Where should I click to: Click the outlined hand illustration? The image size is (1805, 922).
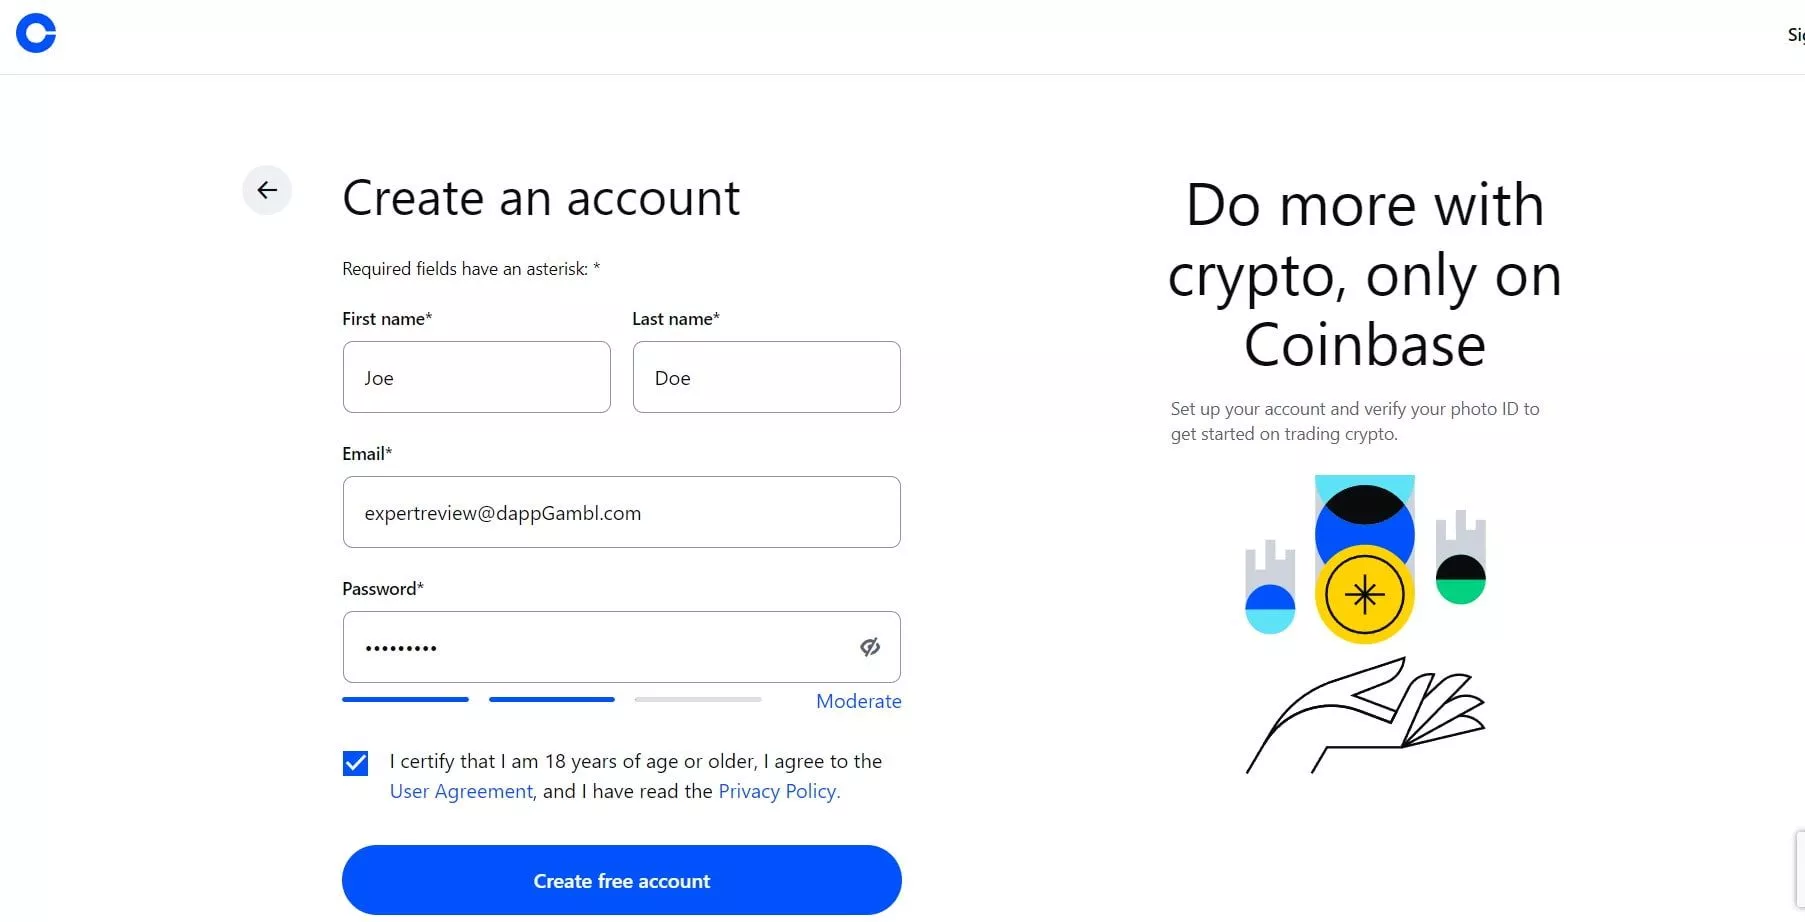tap(1366, 715)
